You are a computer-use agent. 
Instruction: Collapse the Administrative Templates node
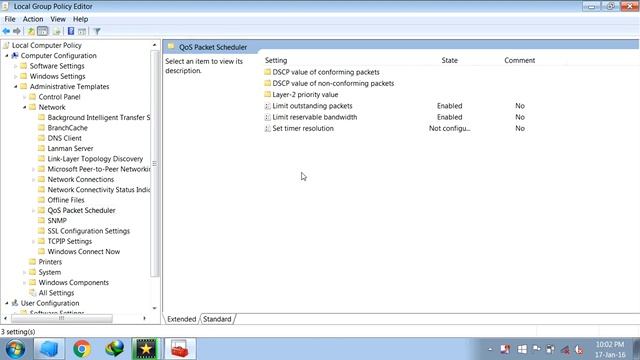tap(16, 87)
